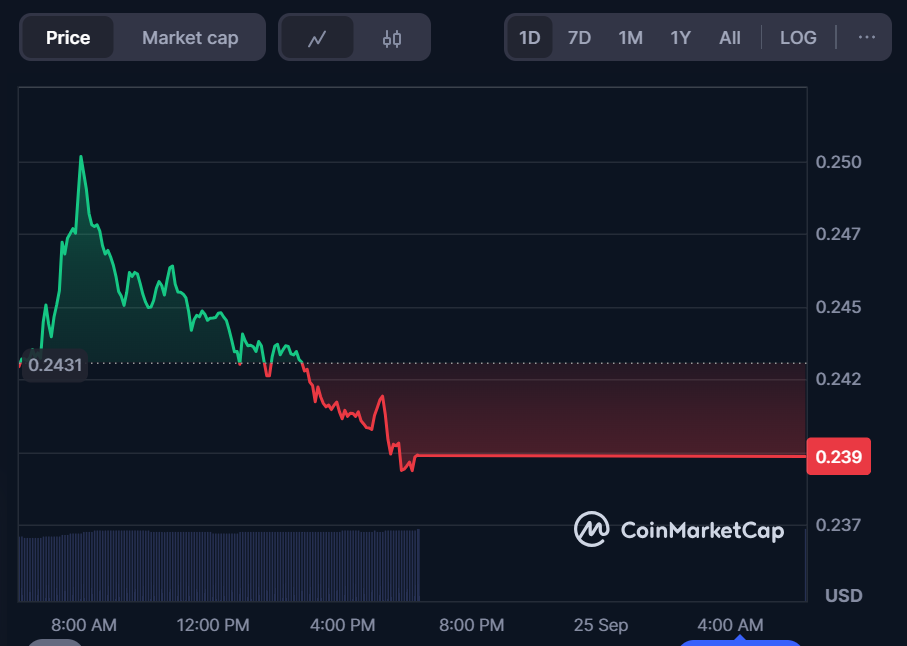Select the 1M time range
This screenshot has width=907, height=646.
(630, 38)
